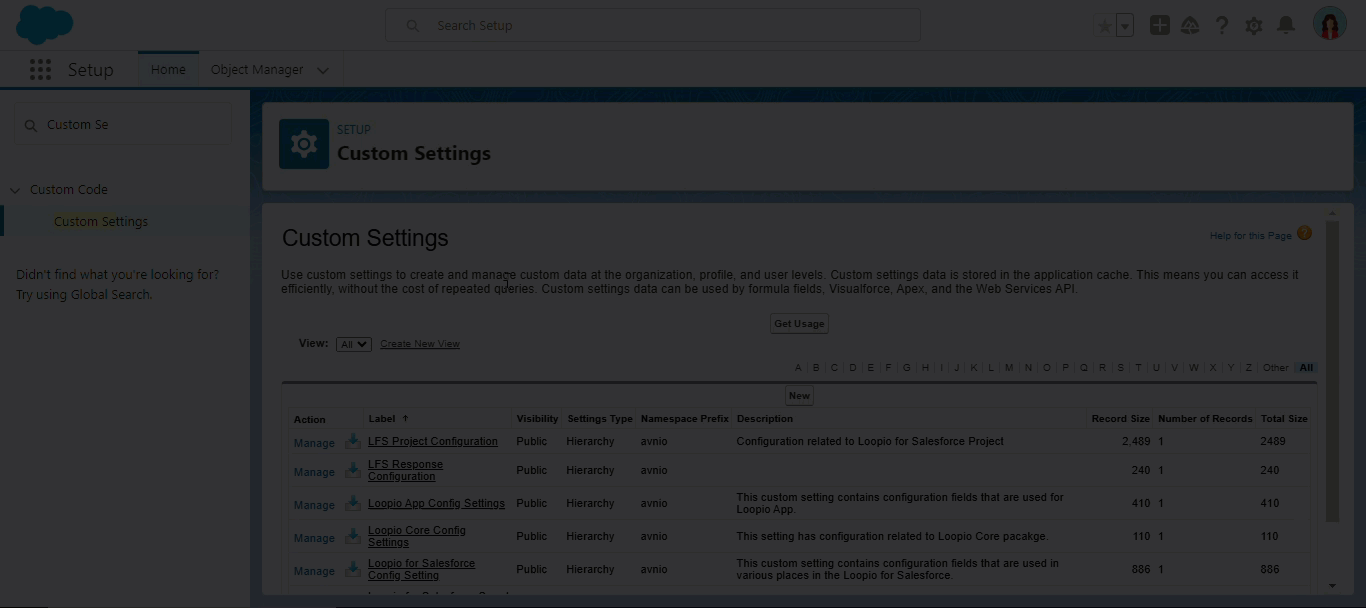Open the notifications bell
Viewport: 1366px width, 608px height.
[1286, 25]
